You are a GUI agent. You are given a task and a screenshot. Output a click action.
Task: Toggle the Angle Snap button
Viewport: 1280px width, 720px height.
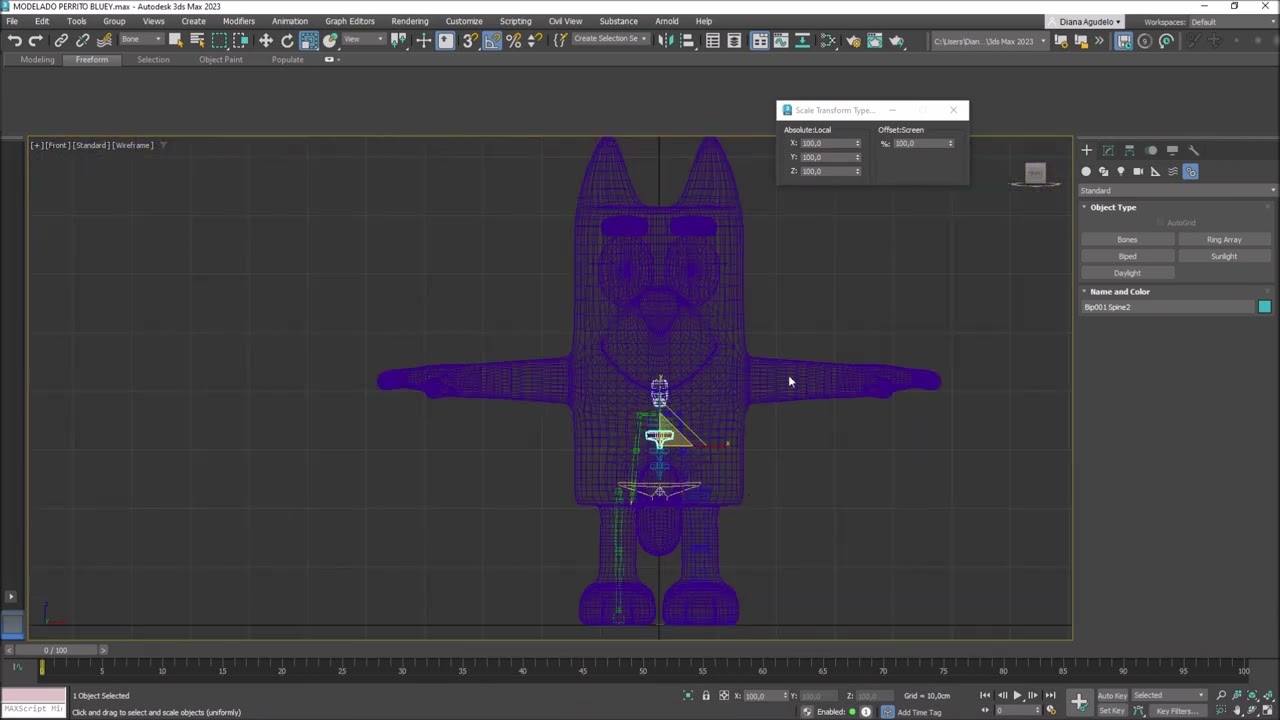coord(492,40)
